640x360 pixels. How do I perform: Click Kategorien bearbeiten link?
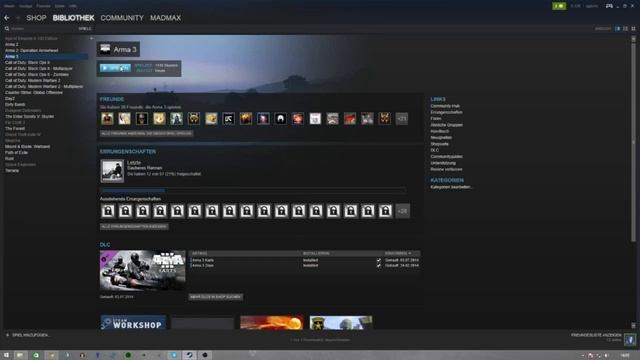pos(450,187)
